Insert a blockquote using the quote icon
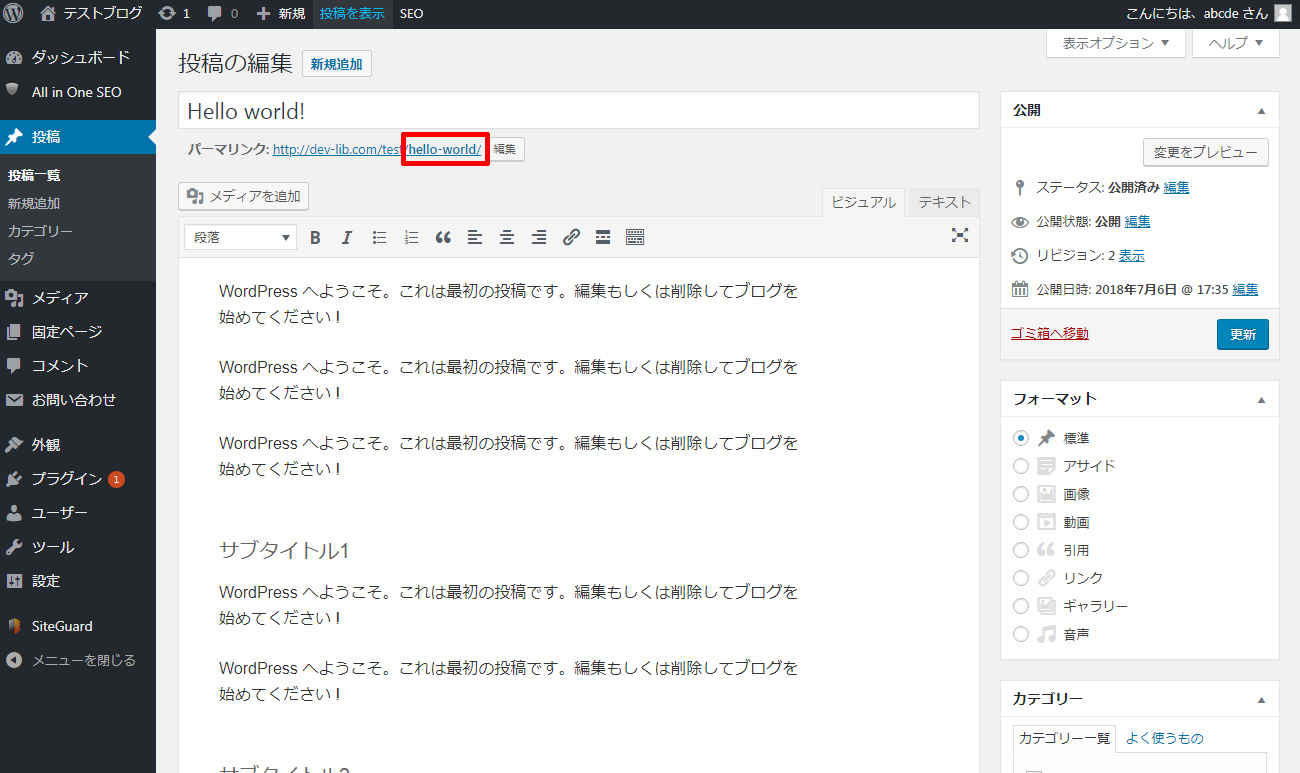 [x=443, y=237]
